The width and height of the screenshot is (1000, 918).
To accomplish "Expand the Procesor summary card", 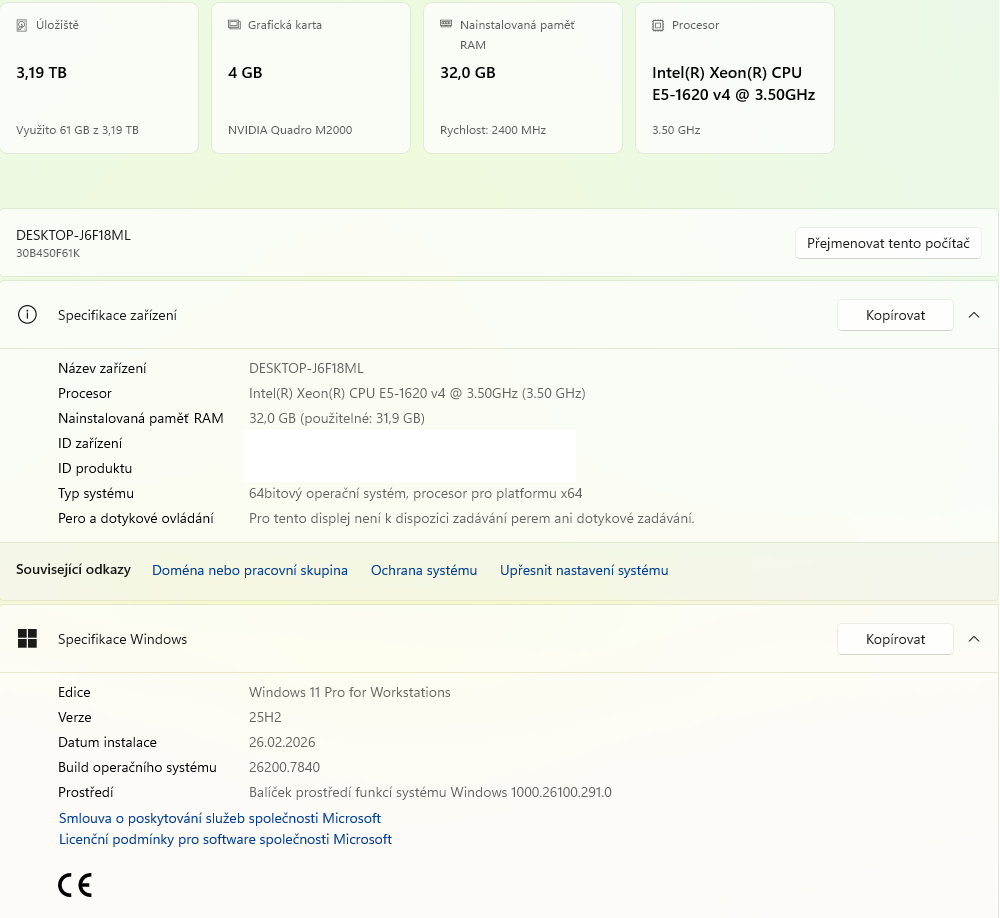I will [734, 78].
